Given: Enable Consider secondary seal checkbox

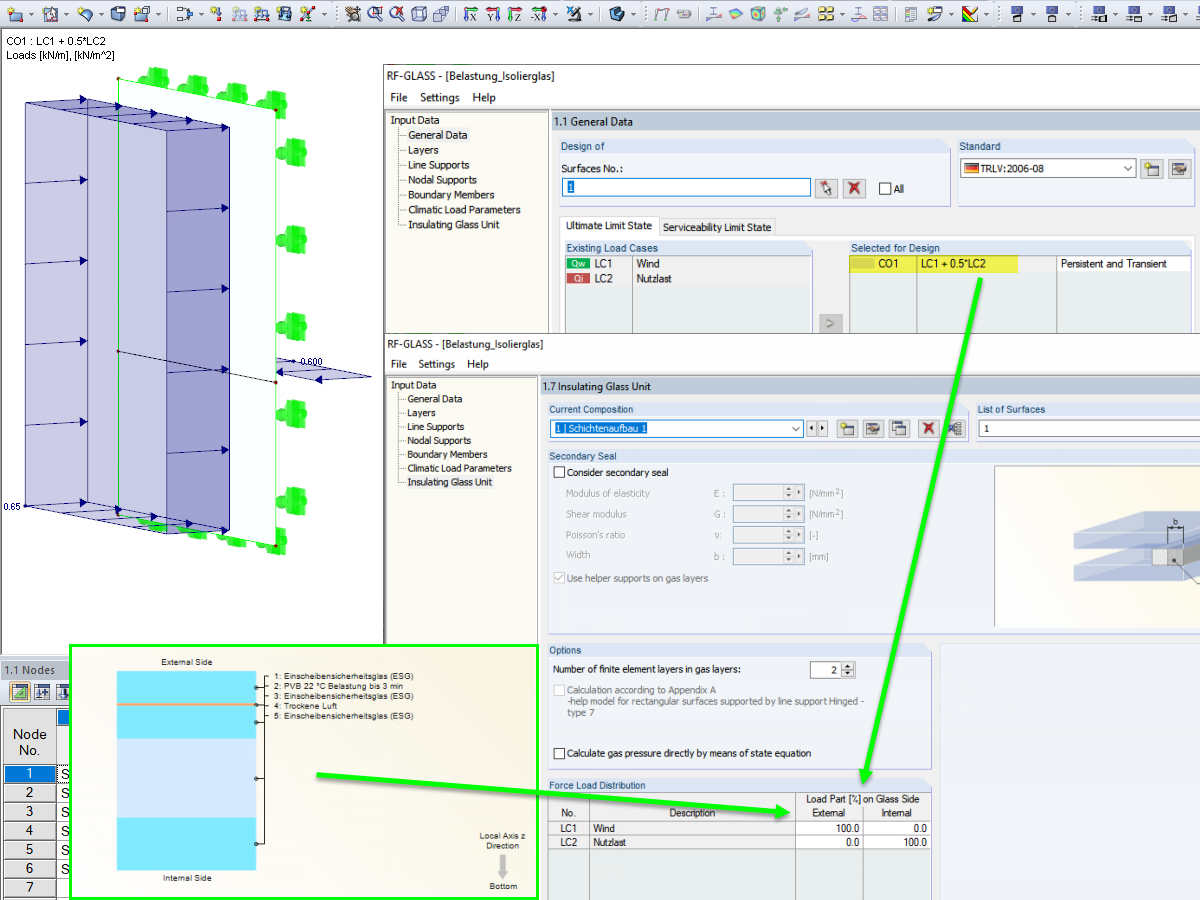Looking at the screenshot, I should pyautogui.click(x=559, y=472).
